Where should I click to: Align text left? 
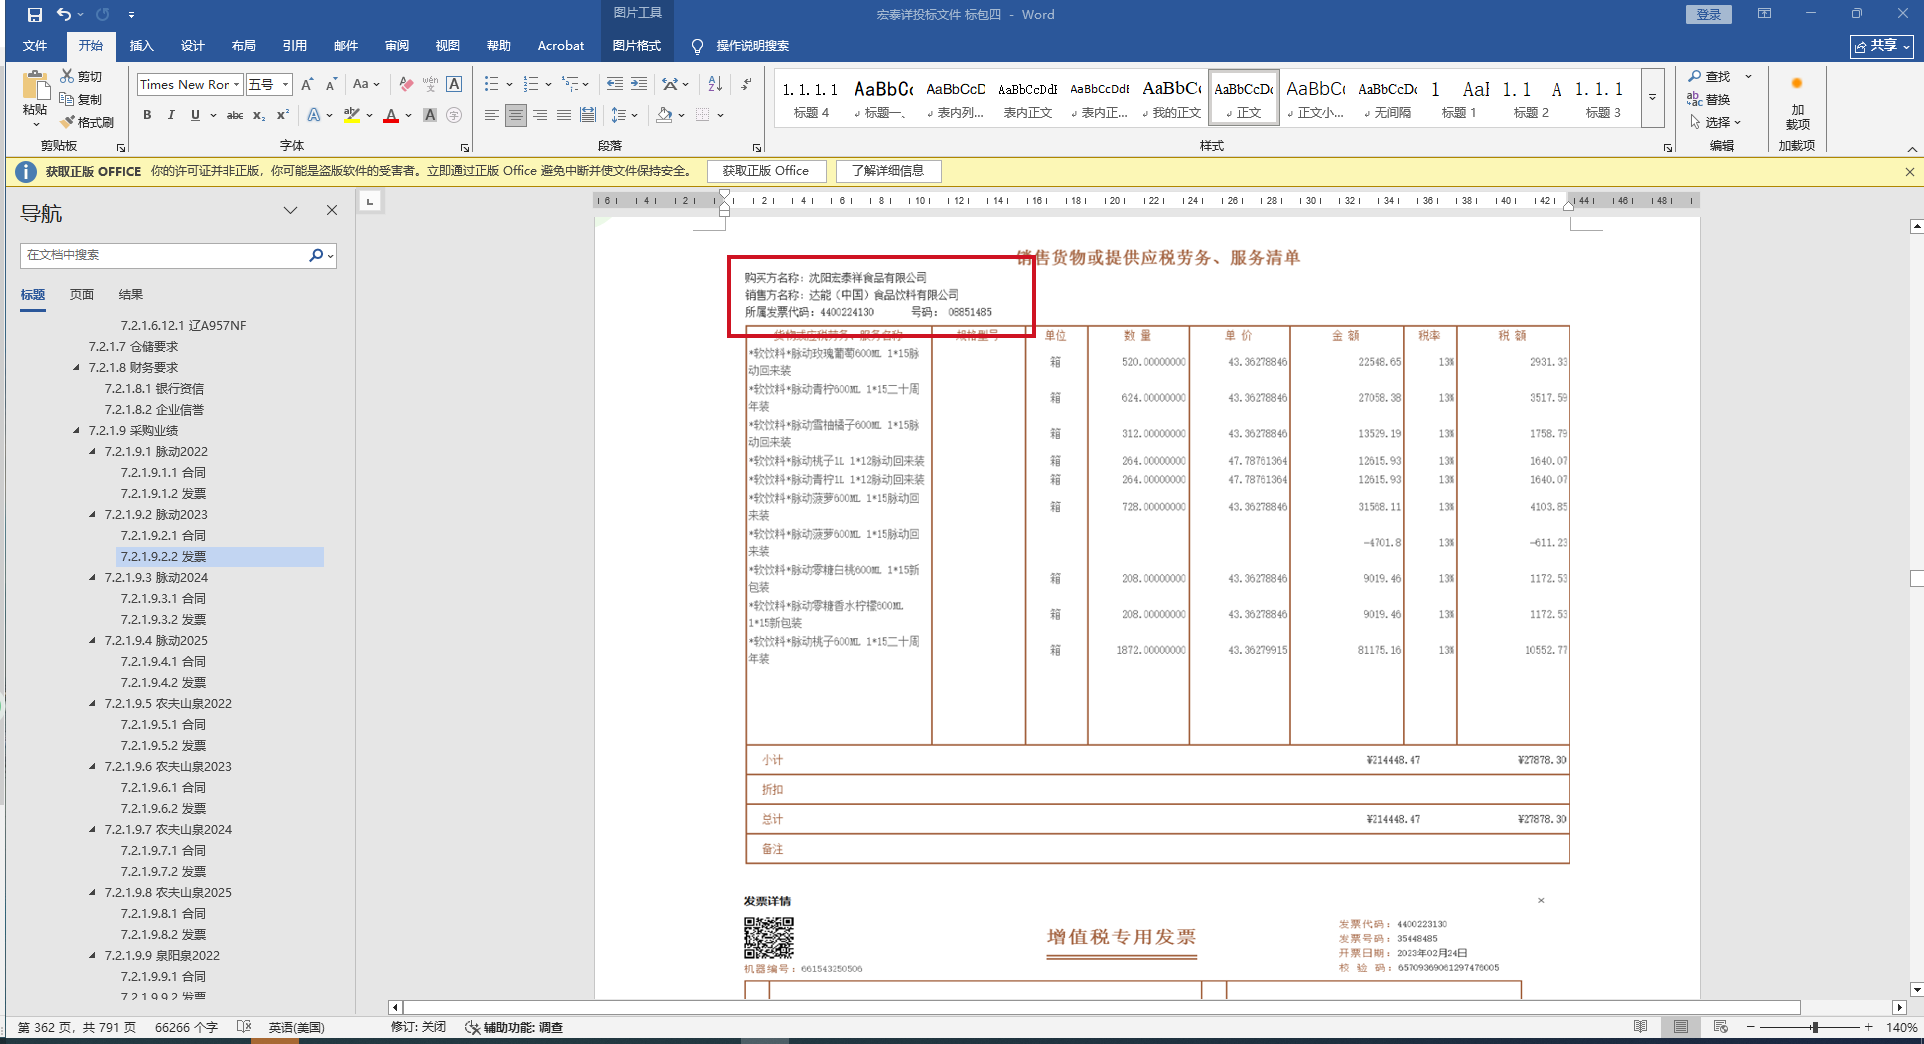(491, 115)
